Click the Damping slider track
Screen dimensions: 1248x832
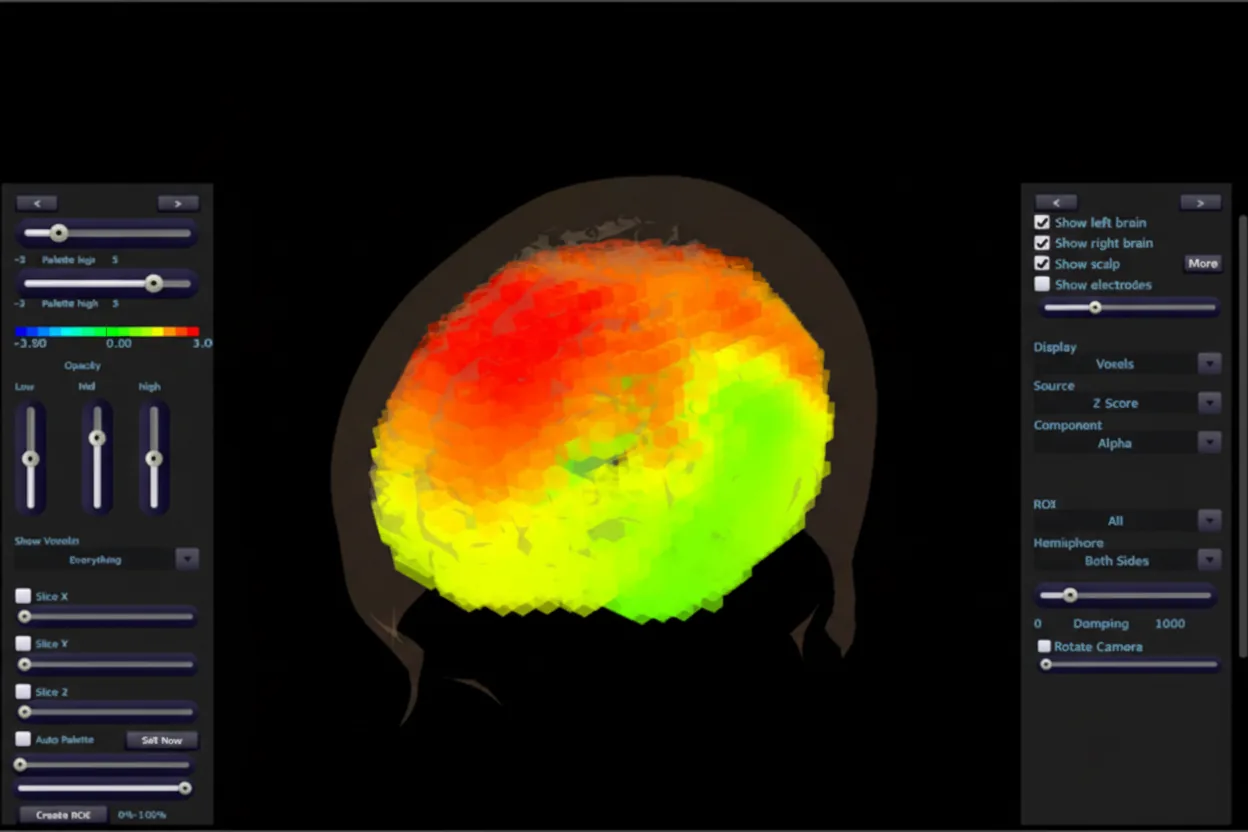point(1126,595)
